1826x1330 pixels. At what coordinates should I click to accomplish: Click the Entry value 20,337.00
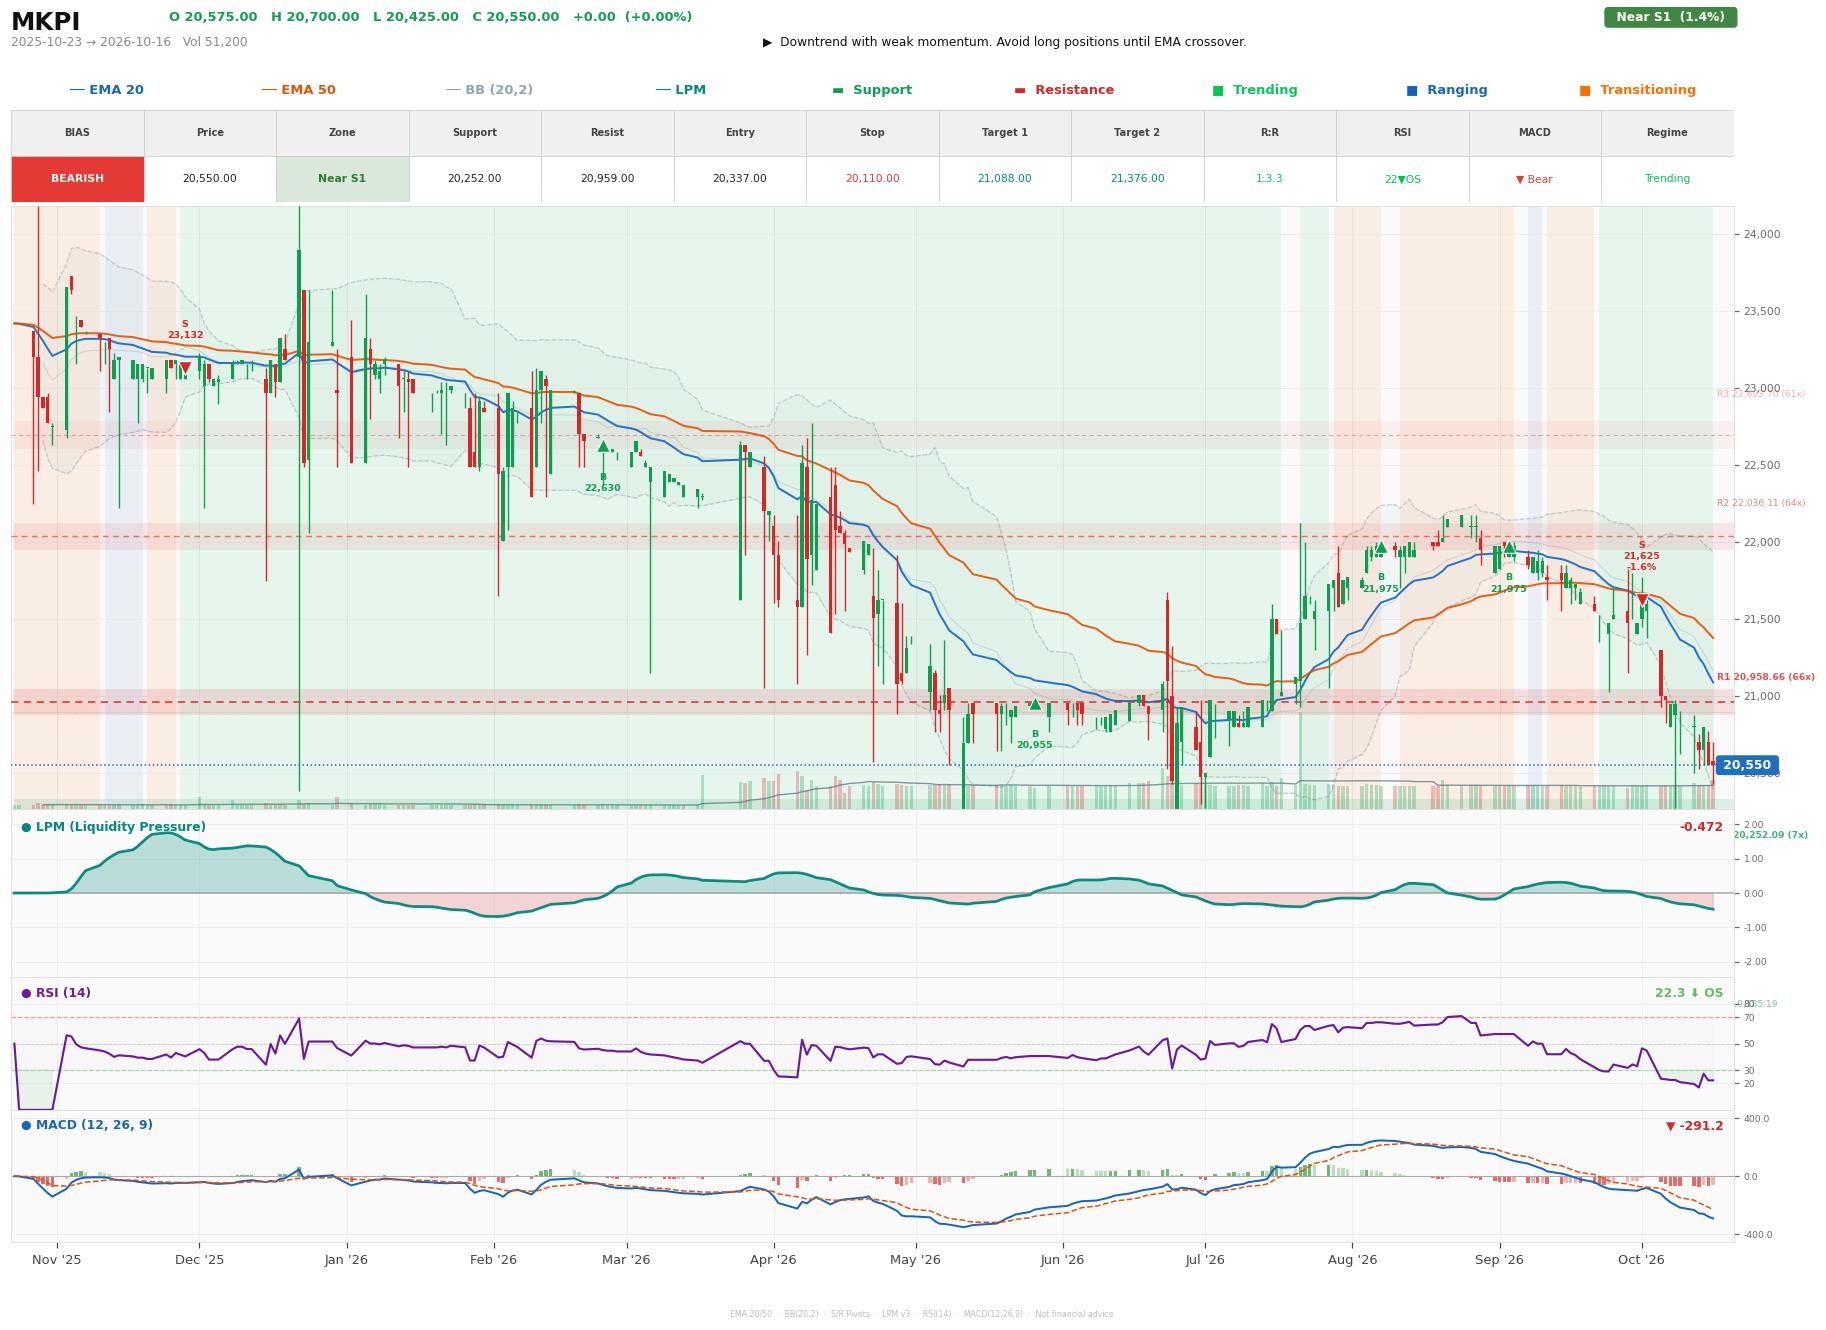(739, 179)
